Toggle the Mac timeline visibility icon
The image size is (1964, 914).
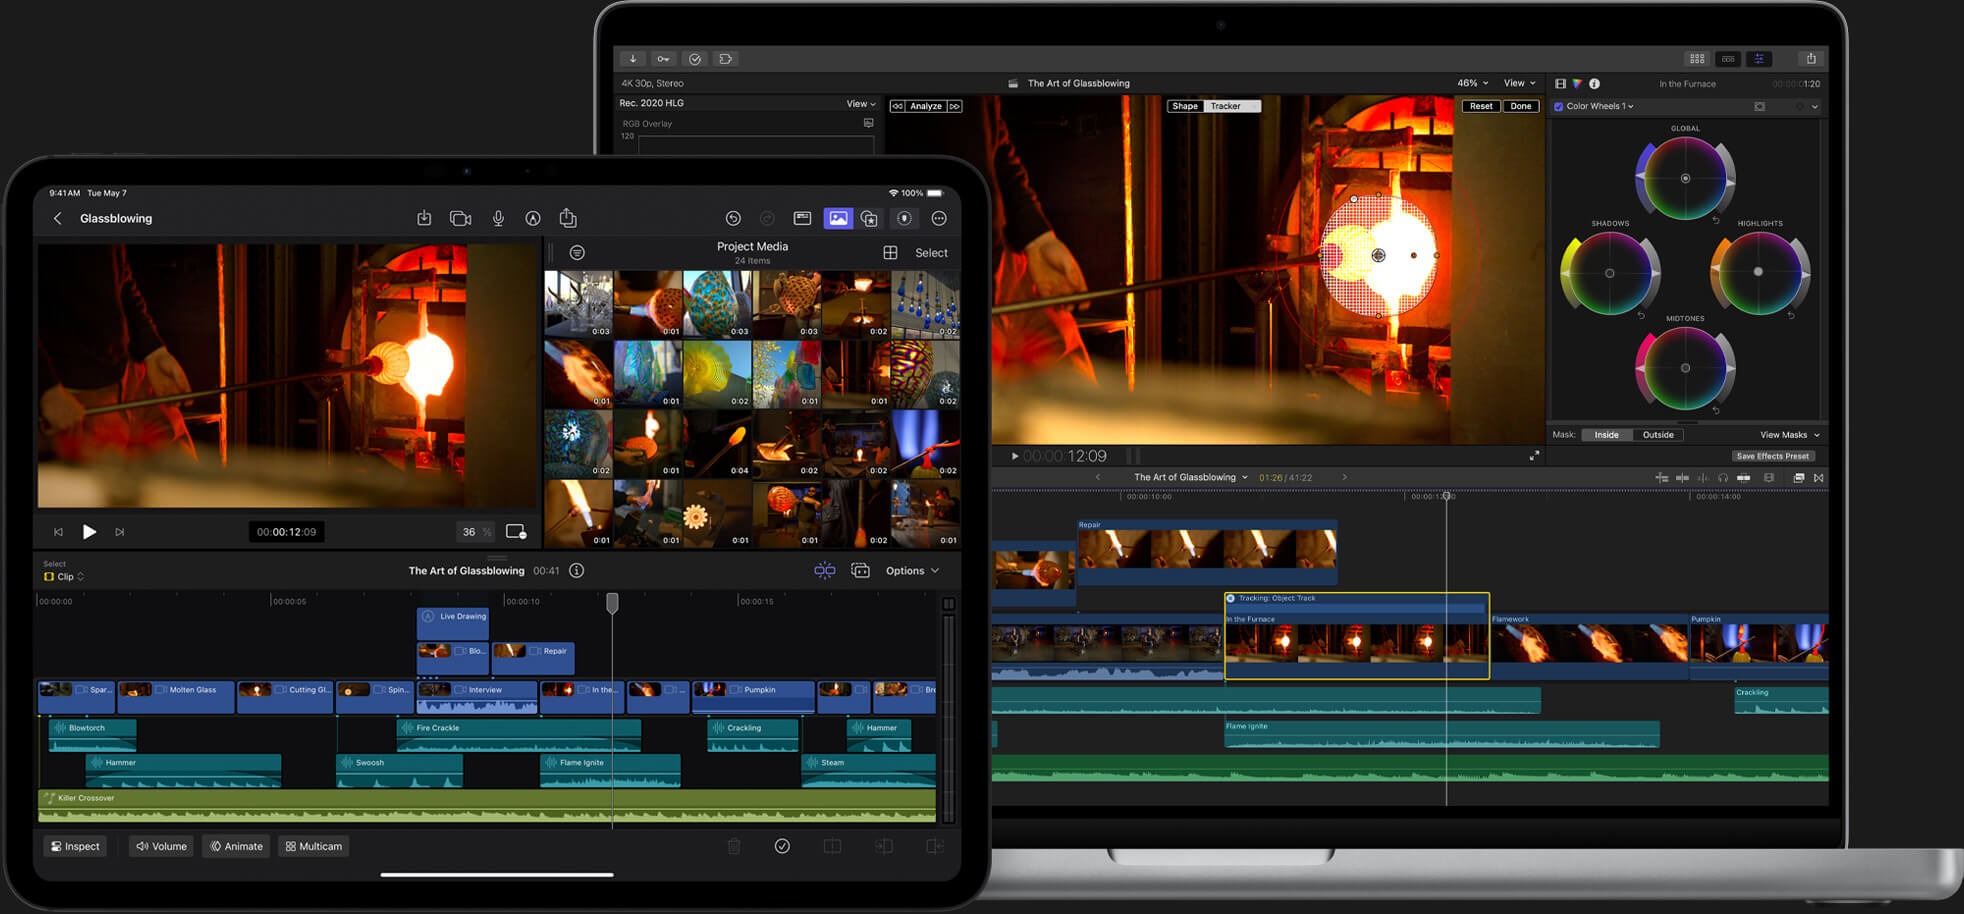point(1728,59)
